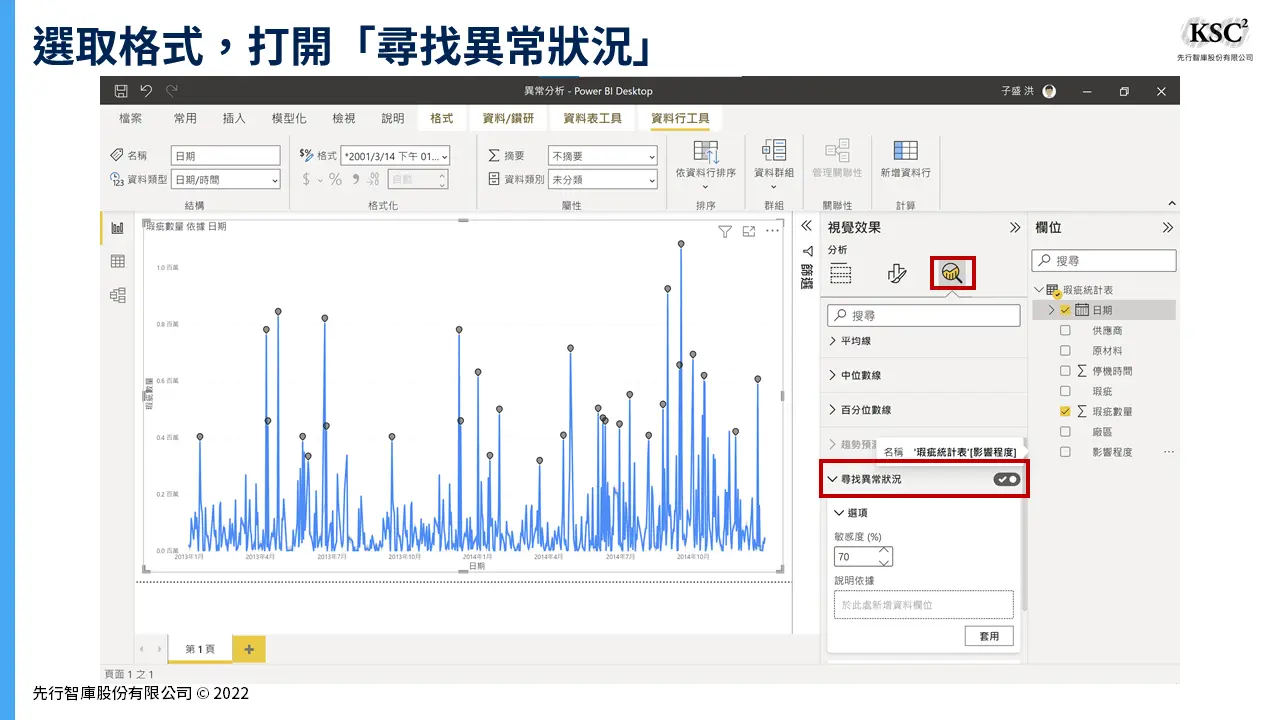The height and width of the screenshot is (720, 1280).
Task: Check the 瑕疵 field checkbox
Action: pyautogui.click(x=1065, y=391)
